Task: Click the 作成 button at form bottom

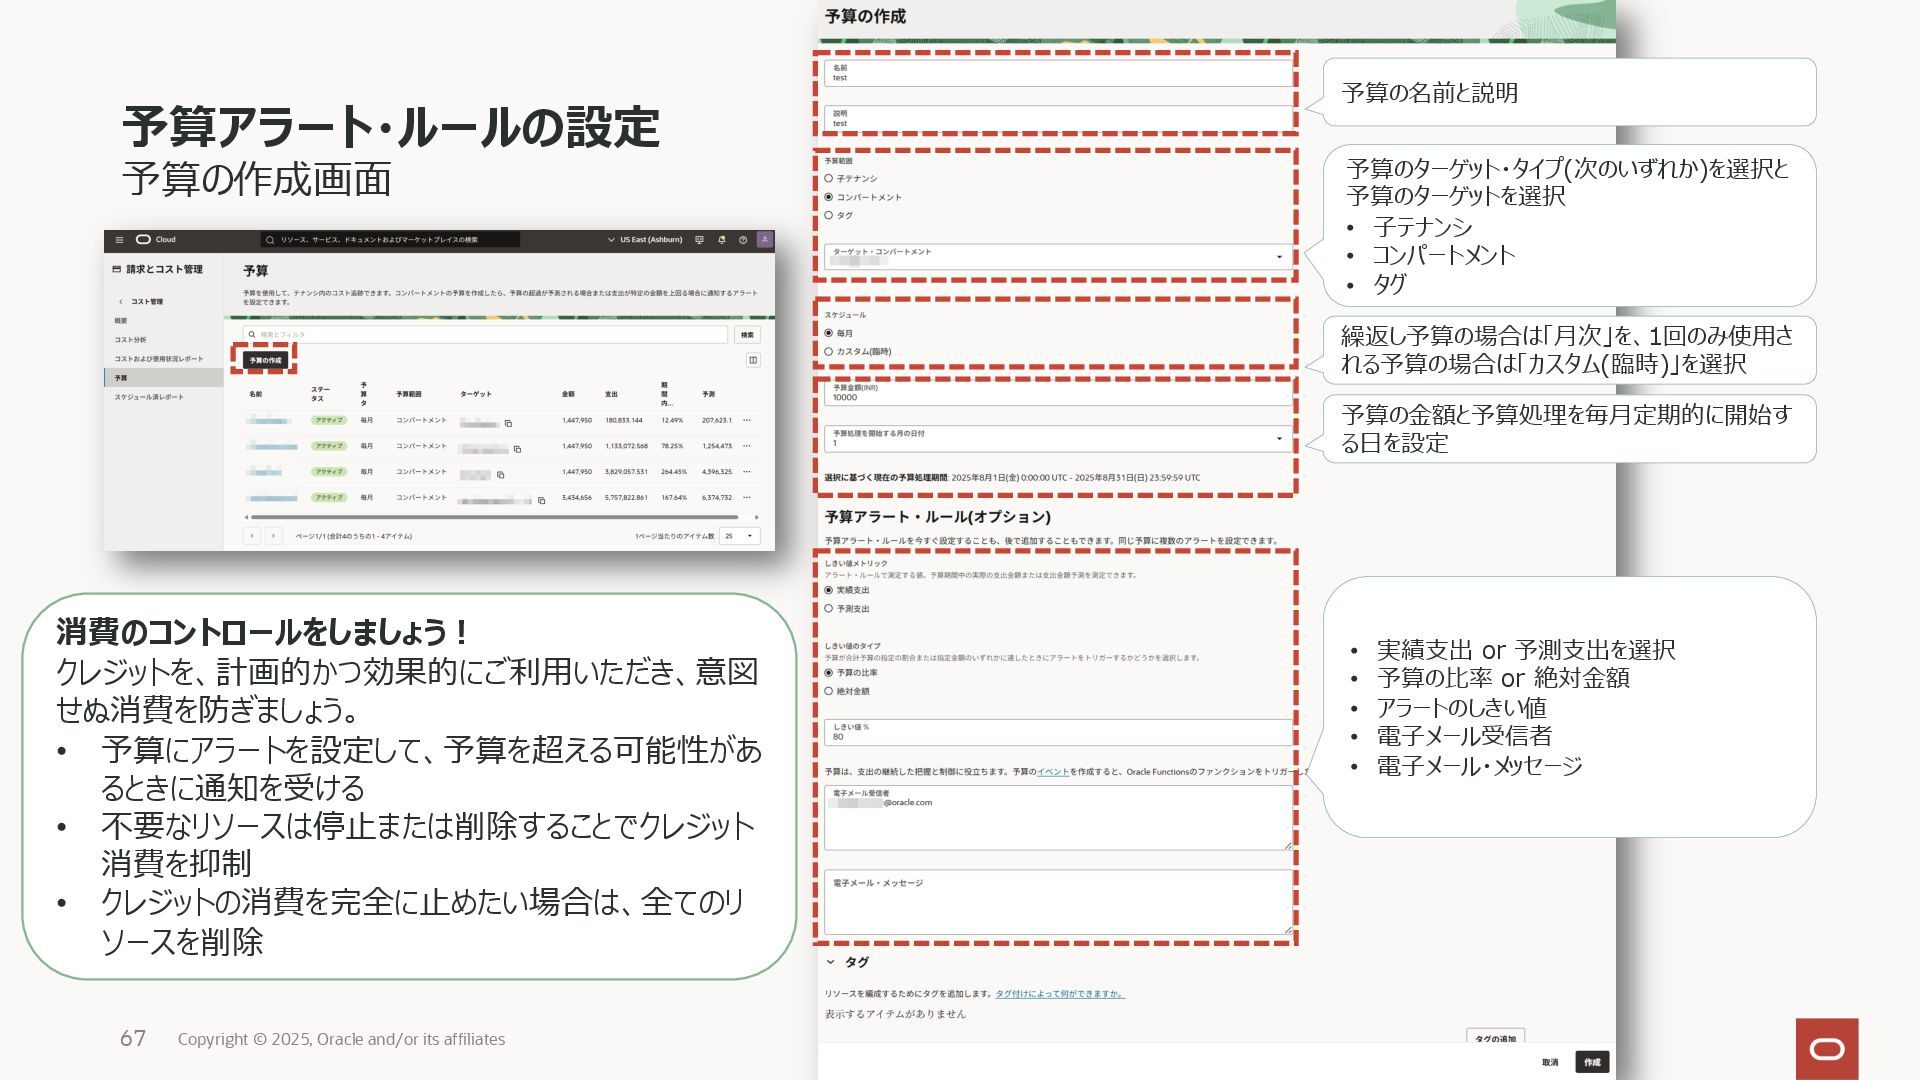Action: [x=1591, y=1062]
